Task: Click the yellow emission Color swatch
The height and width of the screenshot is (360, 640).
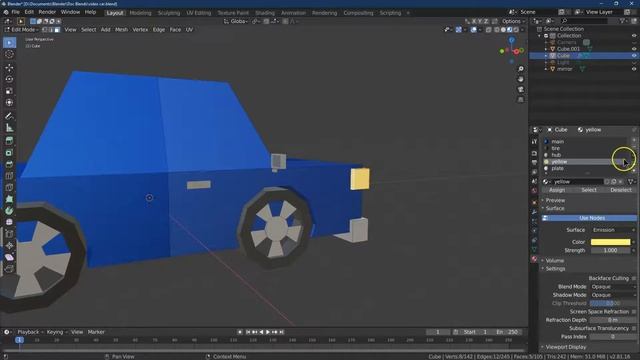Action: (611, 242)
